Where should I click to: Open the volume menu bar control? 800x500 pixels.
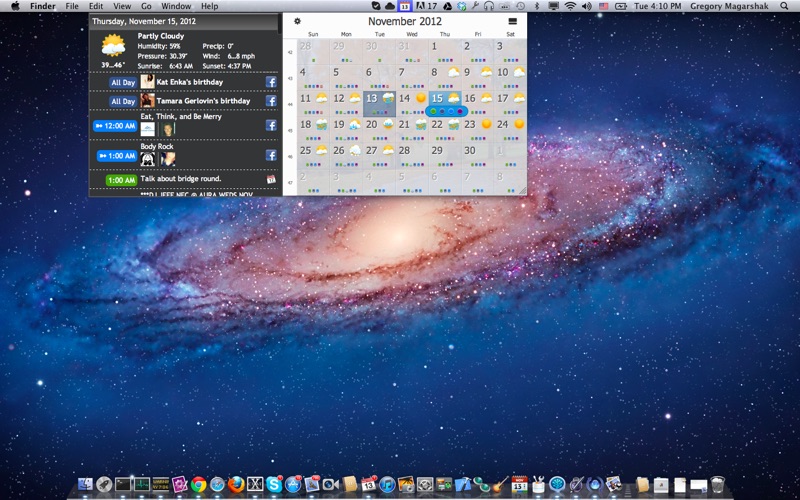pos(586,6)
